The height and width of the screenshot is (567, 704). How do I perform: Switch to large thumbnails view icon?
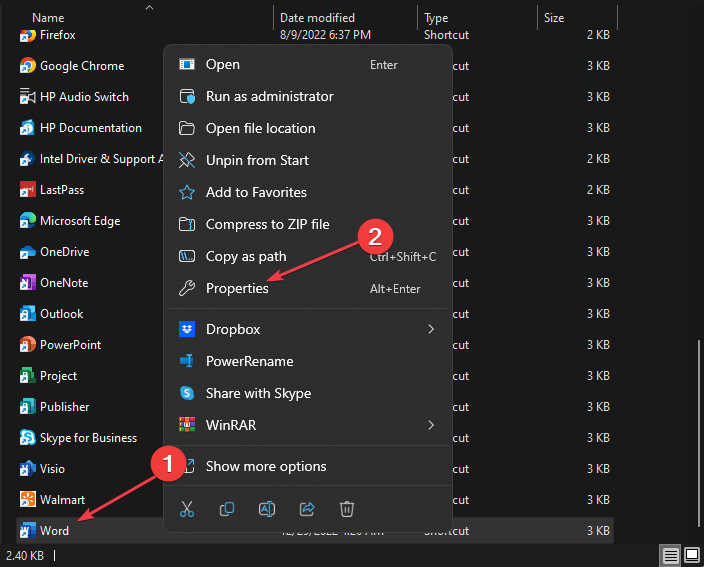pyautogui.click(x=692, y=556)
